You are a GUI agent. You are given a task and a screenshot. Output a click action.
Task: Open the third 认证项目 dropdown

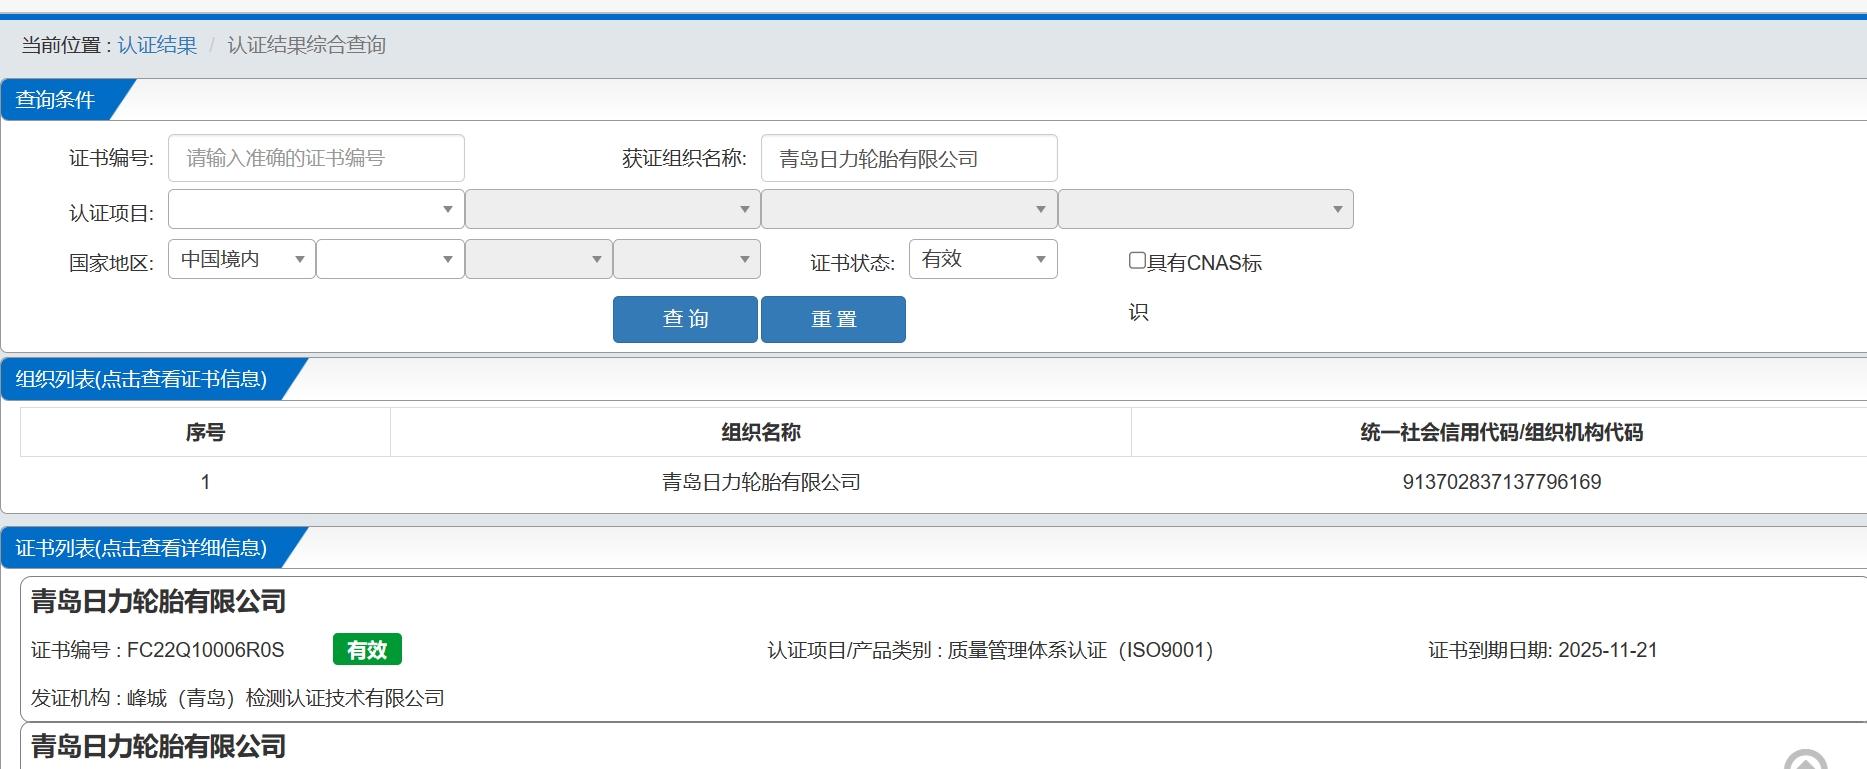(909, 209)
